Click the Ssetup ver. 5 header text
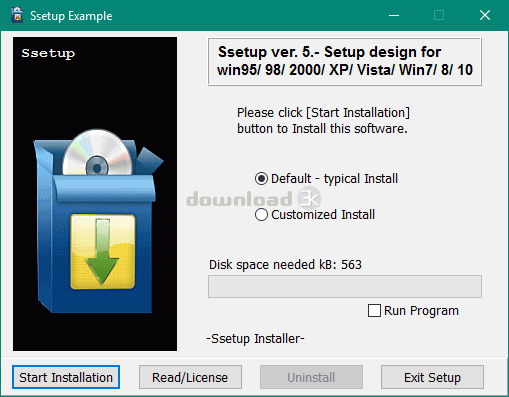 [x=345, y=61]
